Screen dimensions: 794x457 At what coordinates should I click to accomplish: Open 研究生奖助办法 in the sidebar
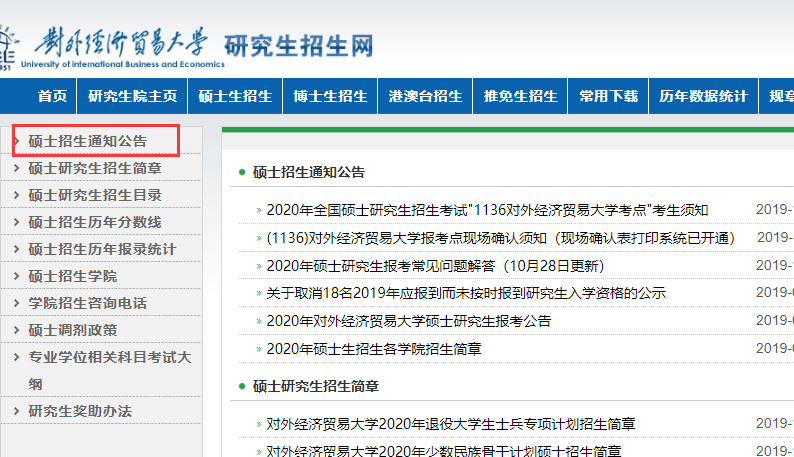click(x=80, y=411)
